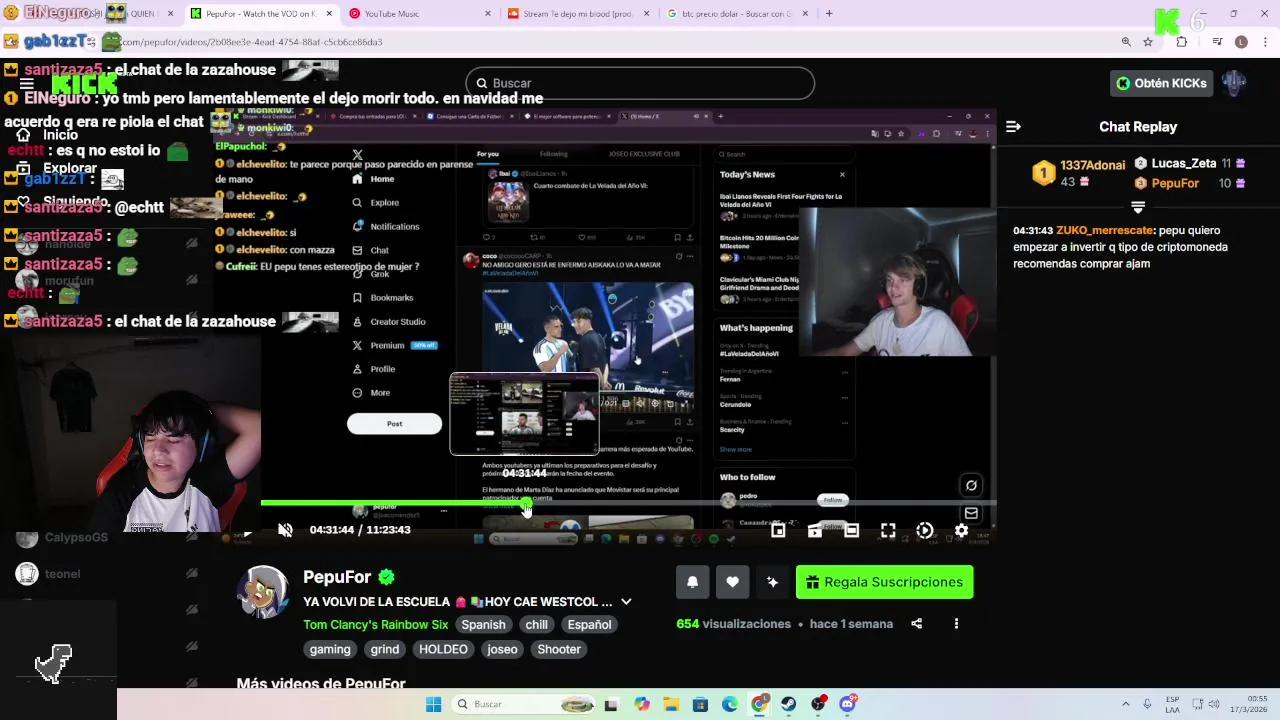Screen dimensions: 1280x720
Task: Open Chrome three-dot menu
Action: tap(1265, 42)
